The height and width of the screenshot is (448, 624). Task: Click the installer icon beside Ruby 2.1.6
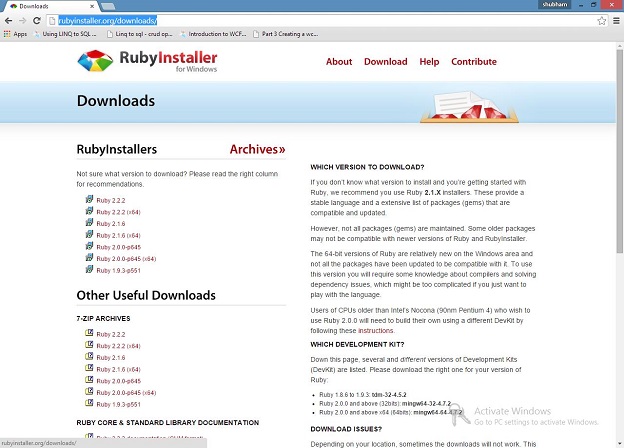[89, 222]
